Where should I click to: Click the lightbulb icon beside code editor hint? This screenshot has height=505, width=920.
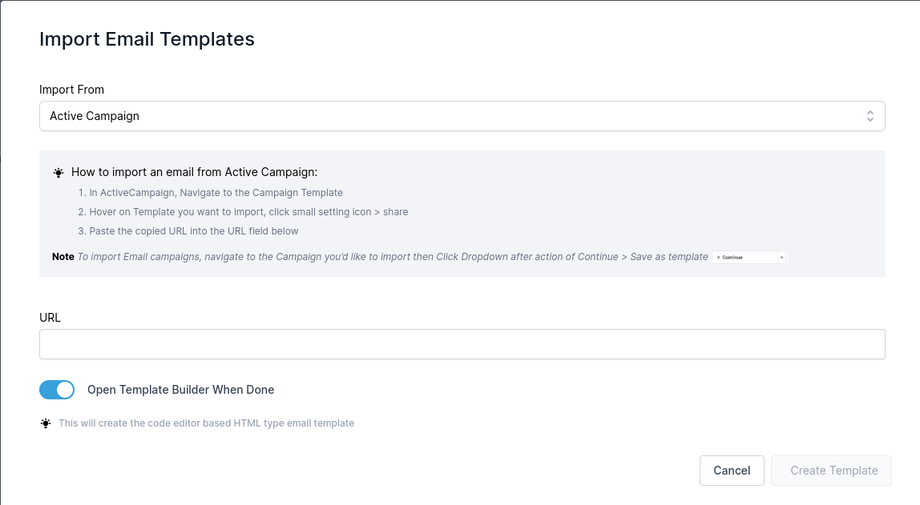[x=46, y=423]
